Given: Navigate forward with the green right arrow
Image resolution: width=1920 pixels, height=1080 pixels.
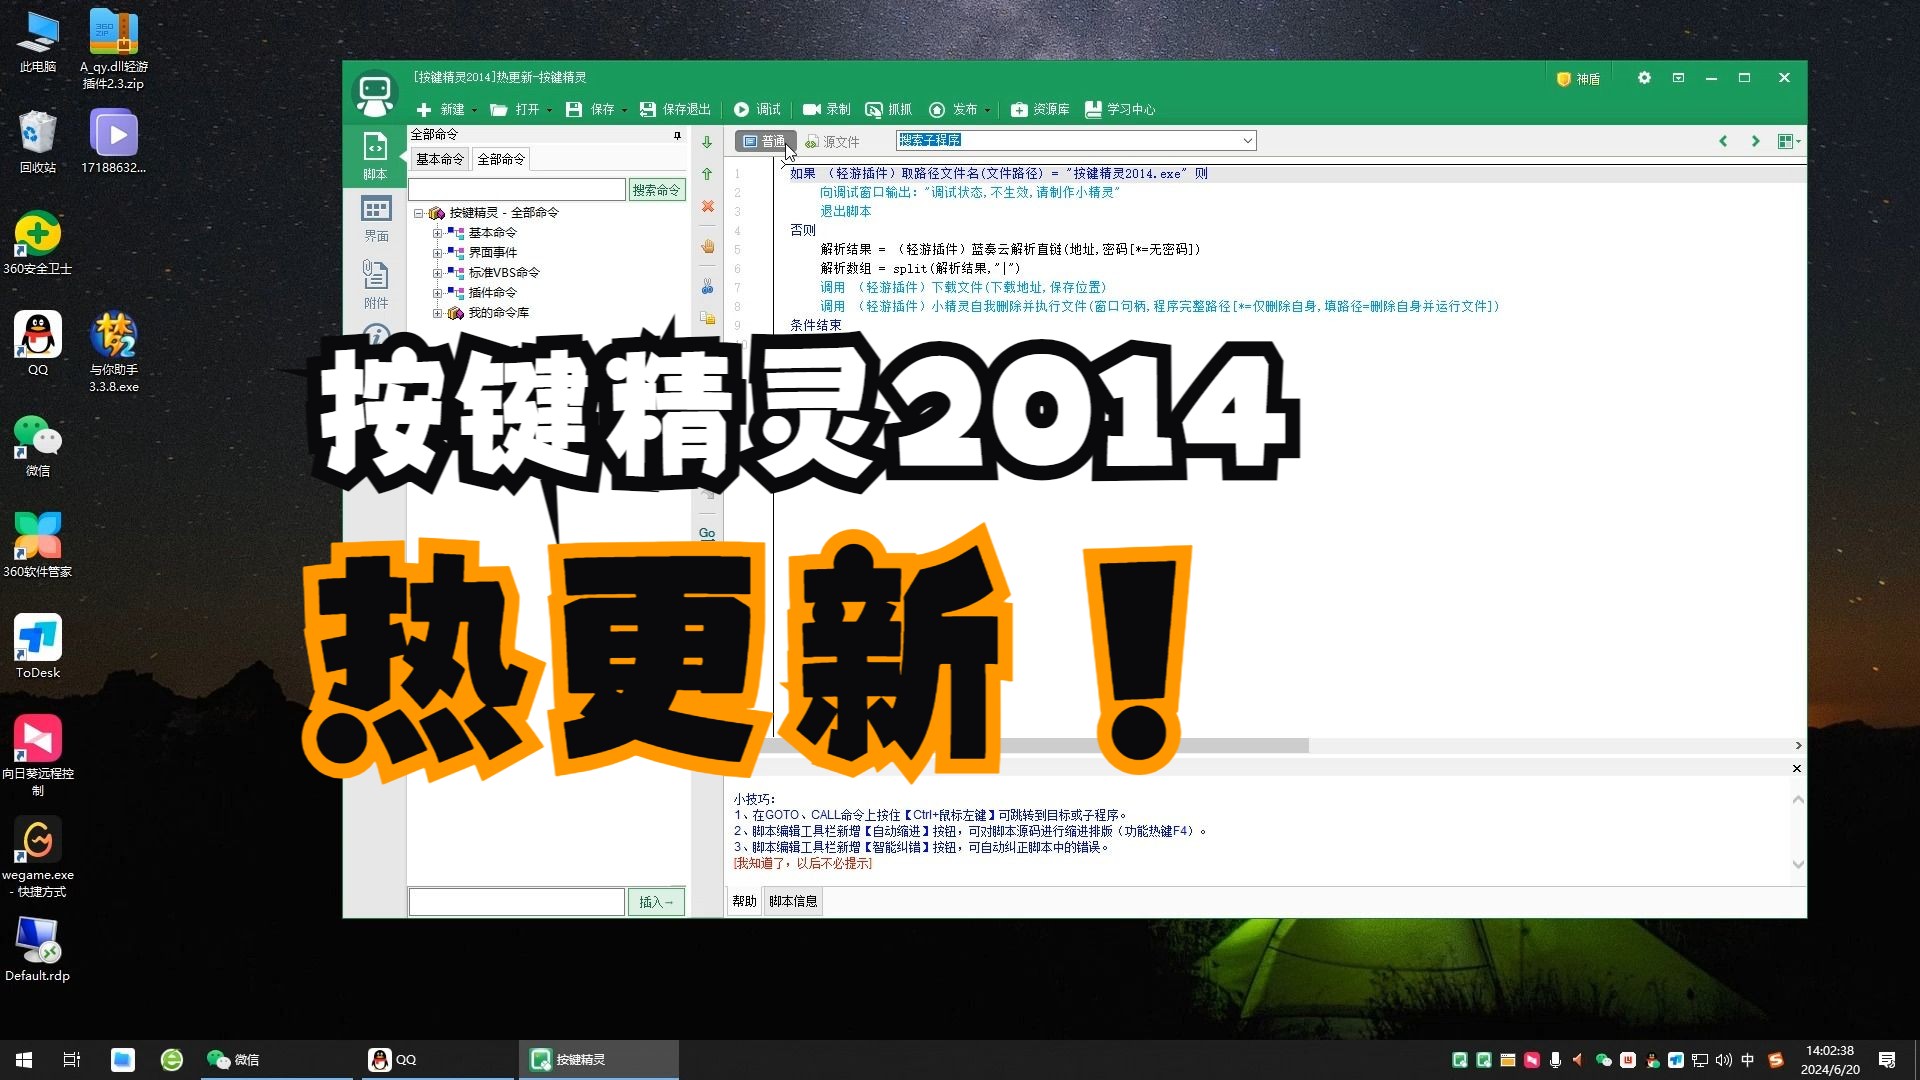Looking at the screenshot, I should (x=1755, y=141).
